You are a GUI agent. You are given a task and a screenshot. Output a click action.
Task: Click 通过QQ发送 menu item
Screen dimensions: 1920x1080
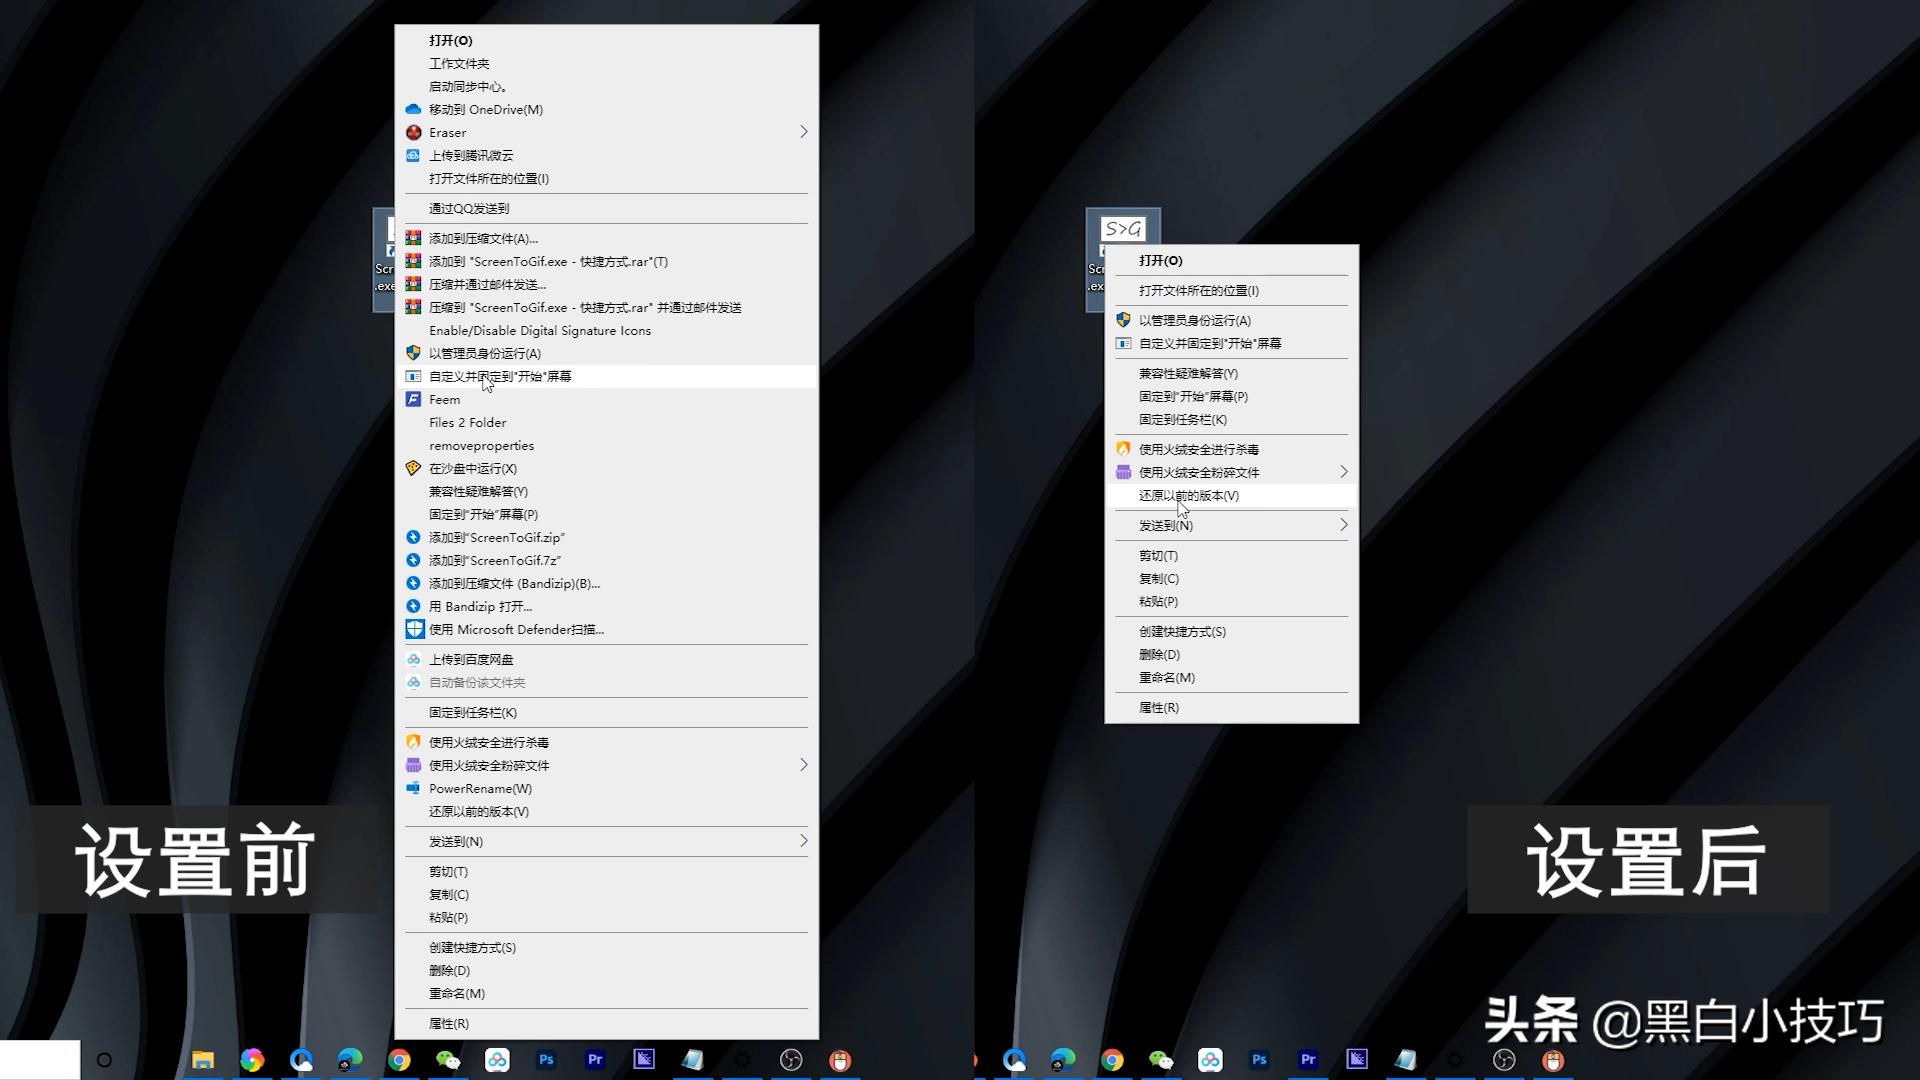468,208
